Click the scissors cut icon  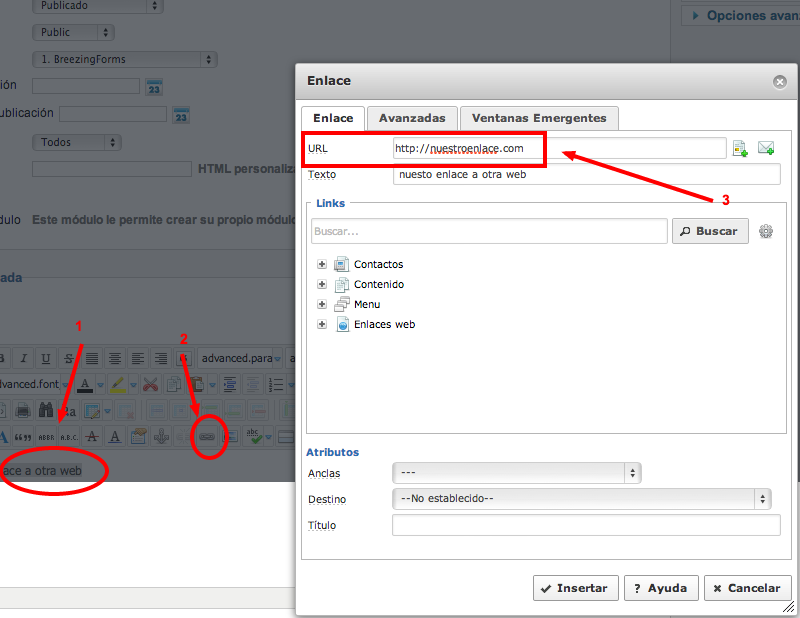pos(151,384)
